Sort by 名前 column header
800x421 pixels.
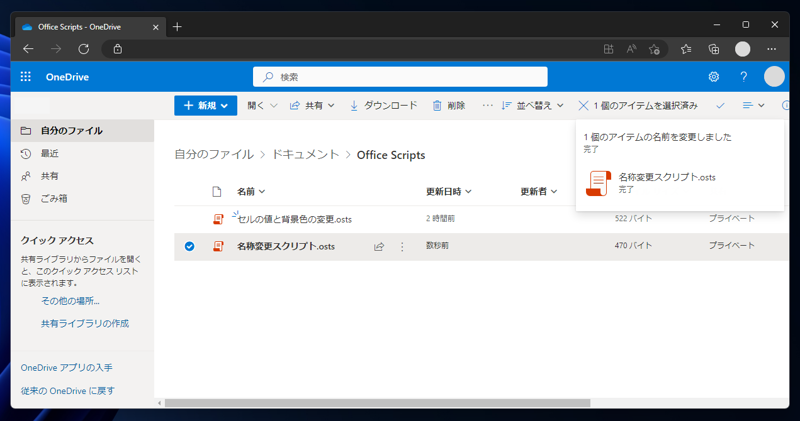tap(251, 192)
